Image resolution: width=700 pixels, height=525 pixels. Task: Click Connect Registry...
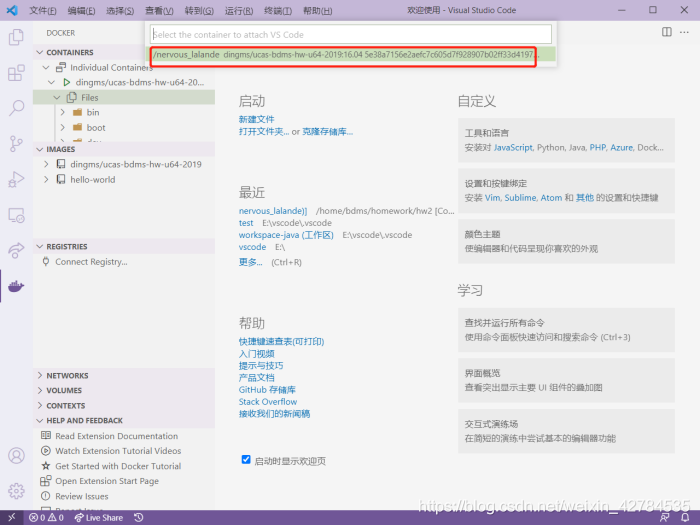tap(91, 262)
